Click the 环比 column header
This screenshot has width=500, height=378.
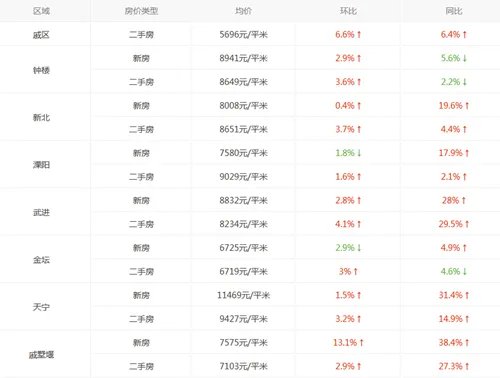click(x=348, y=11)
